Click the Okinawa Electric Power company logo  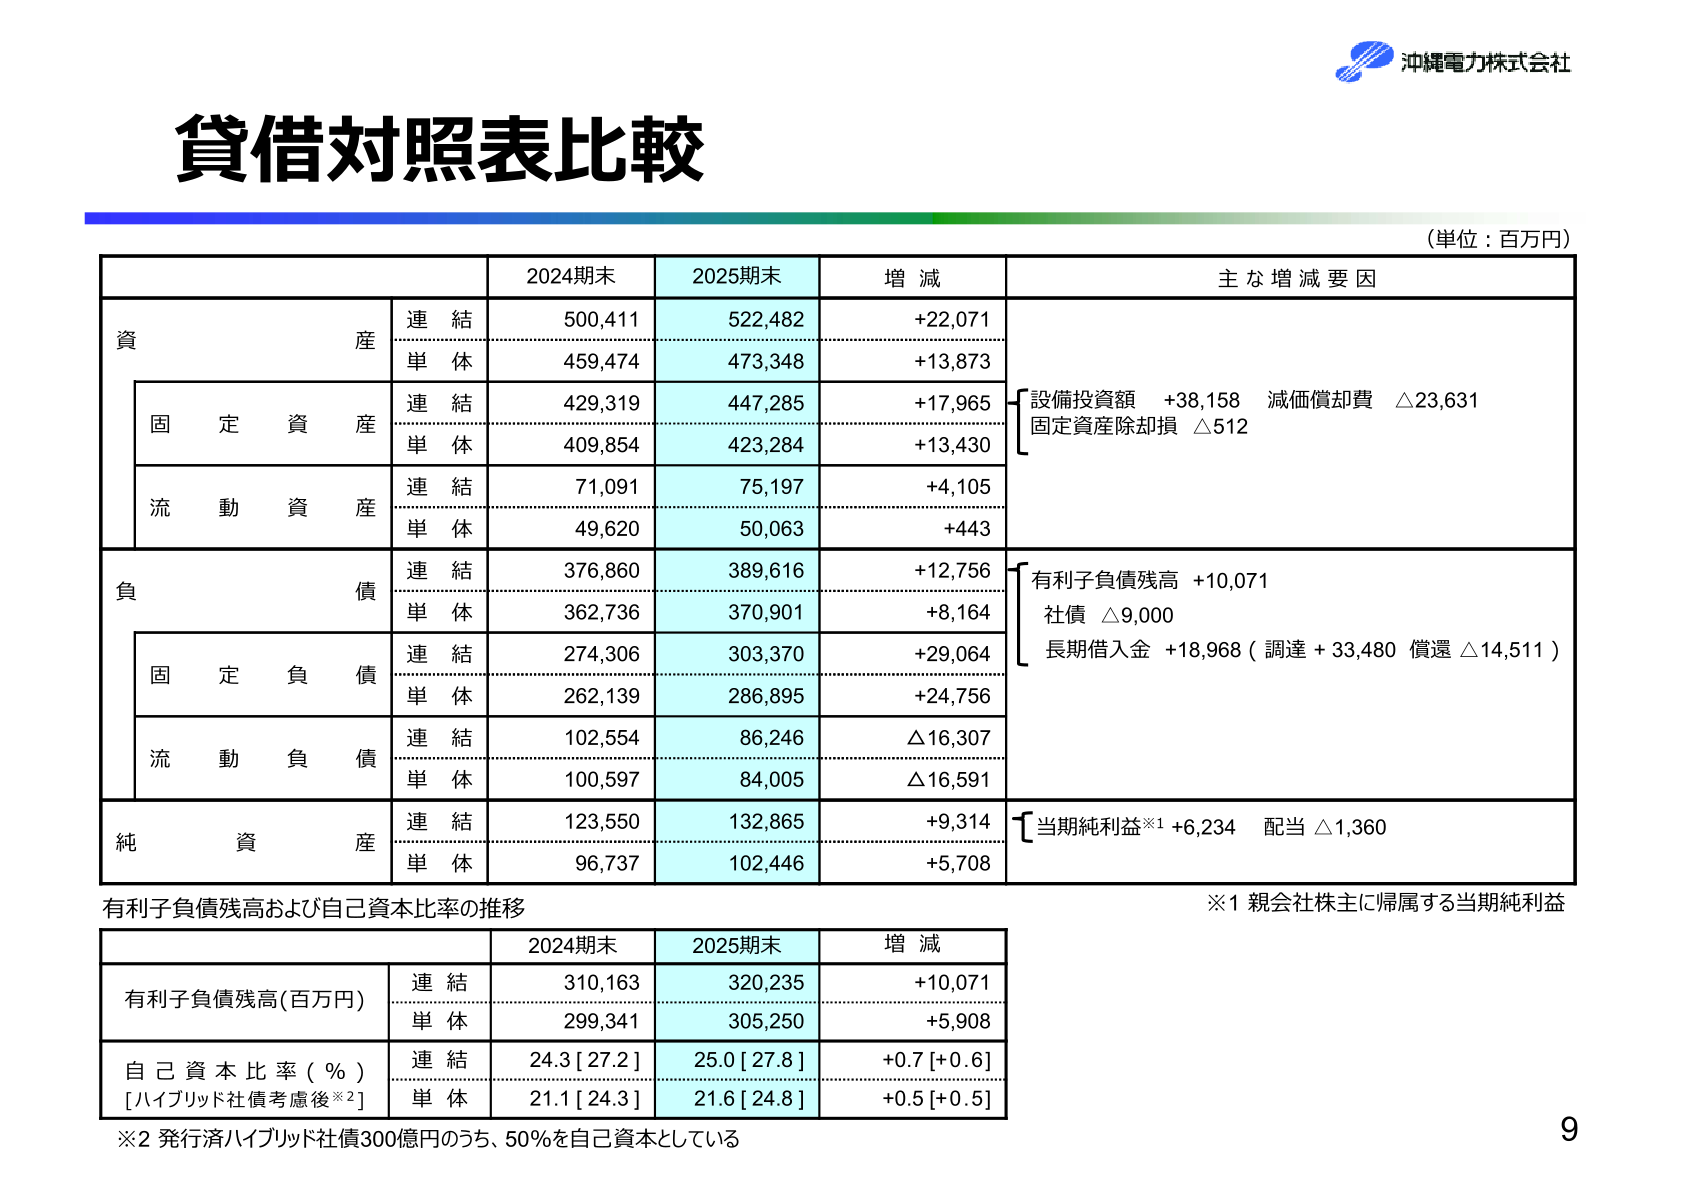(1453, 61)
